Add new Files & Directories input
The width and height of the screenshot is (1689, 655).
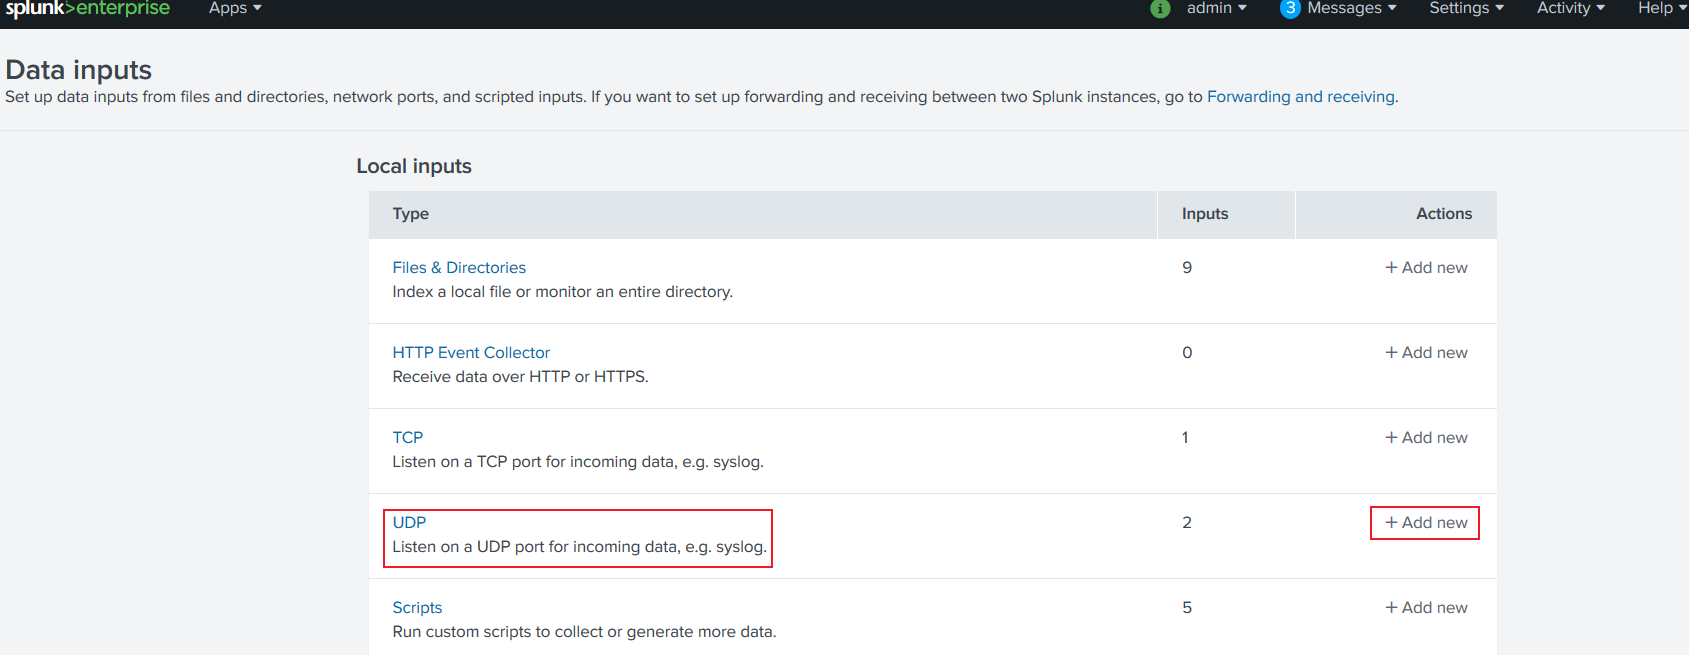(1426, 268)
